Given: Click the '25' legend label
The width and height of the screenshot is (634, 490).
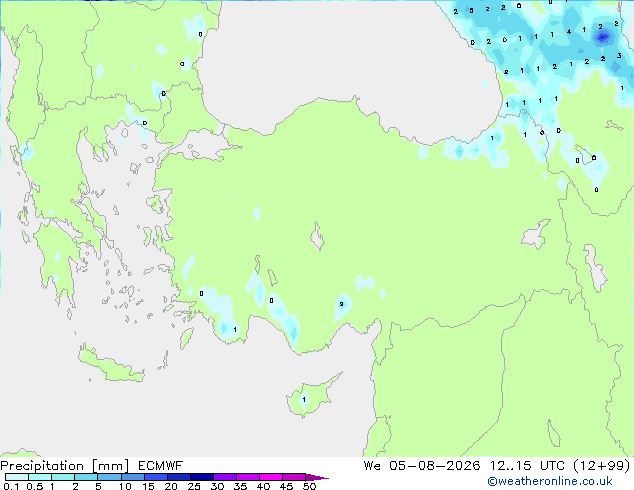Looking at the screenshot, I should tap(194, 486).
